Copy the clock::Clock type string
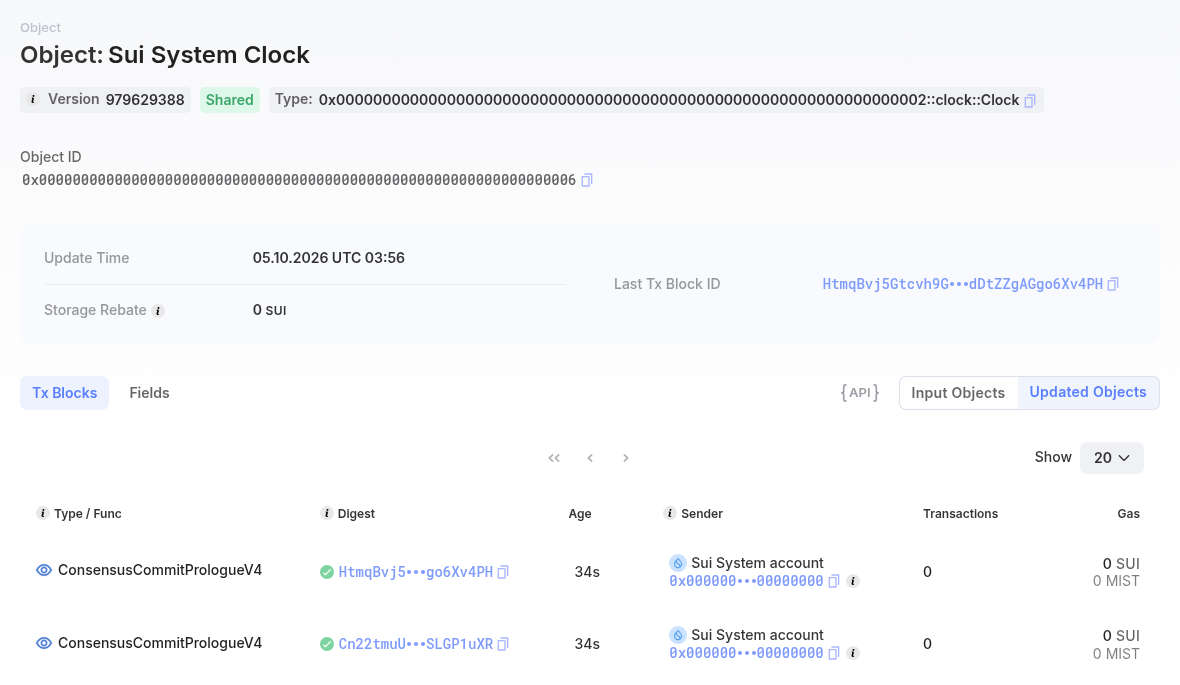The width and height of the screenshot is (1180, 685). (x=1029, y=101)
